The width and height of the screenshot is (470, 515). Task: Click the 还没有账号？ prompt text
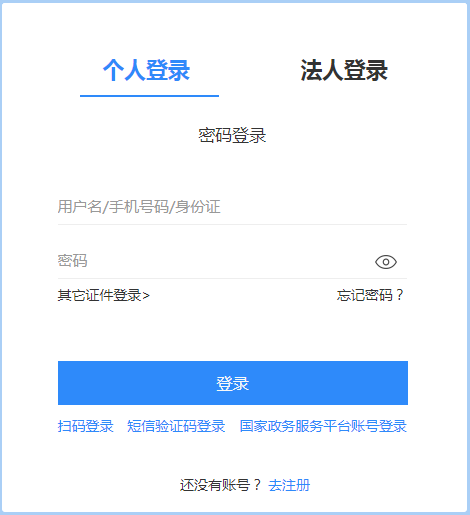(x=220, y=485)
